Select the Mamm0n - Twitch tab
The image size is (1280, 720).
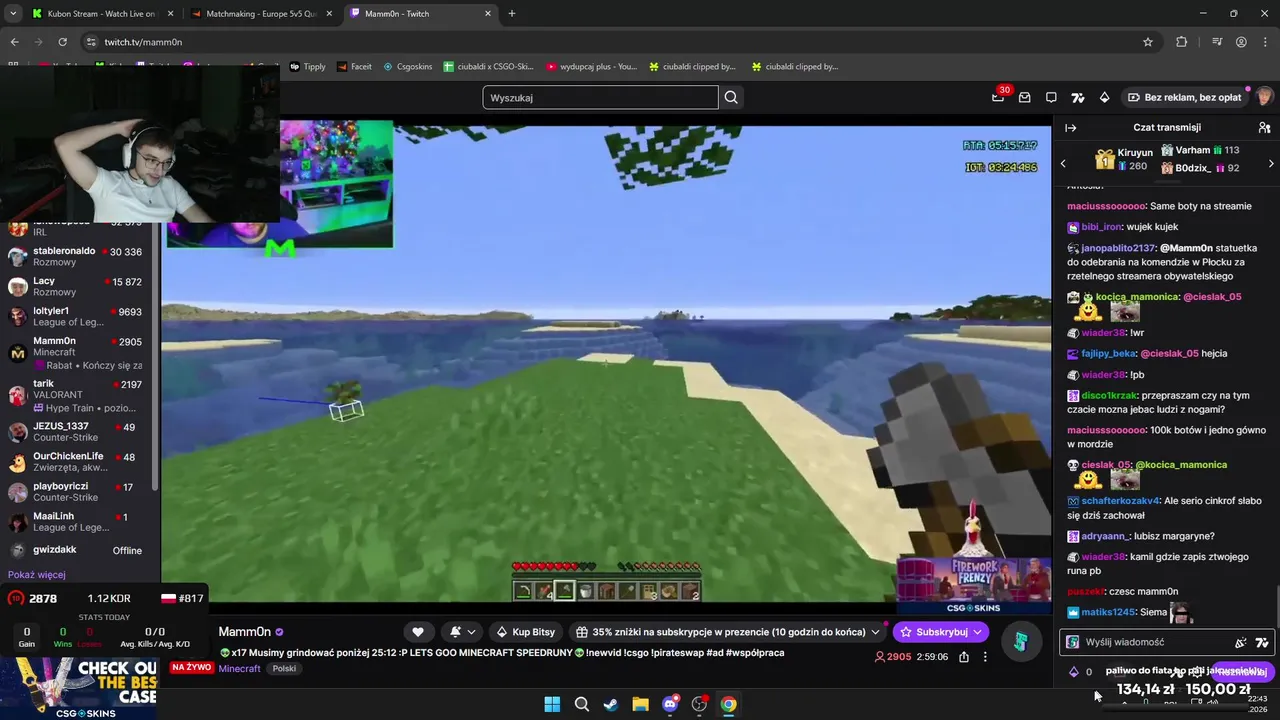point(420,13)
